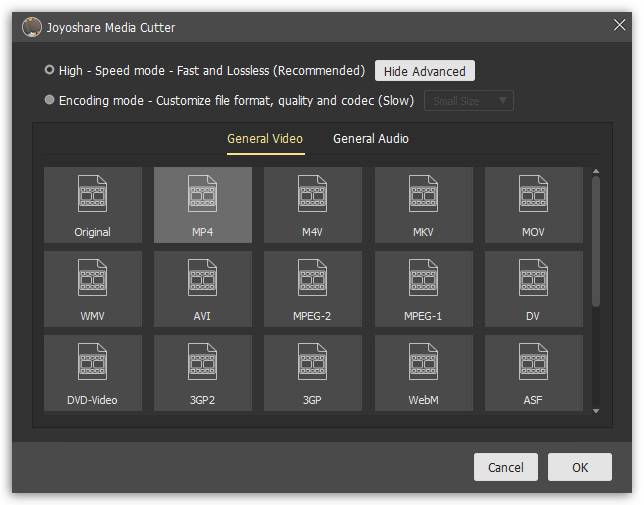This screenshot has height=505, width=644.
Task: Choose the MPEG-2 format tile
Action: (313, 289)
